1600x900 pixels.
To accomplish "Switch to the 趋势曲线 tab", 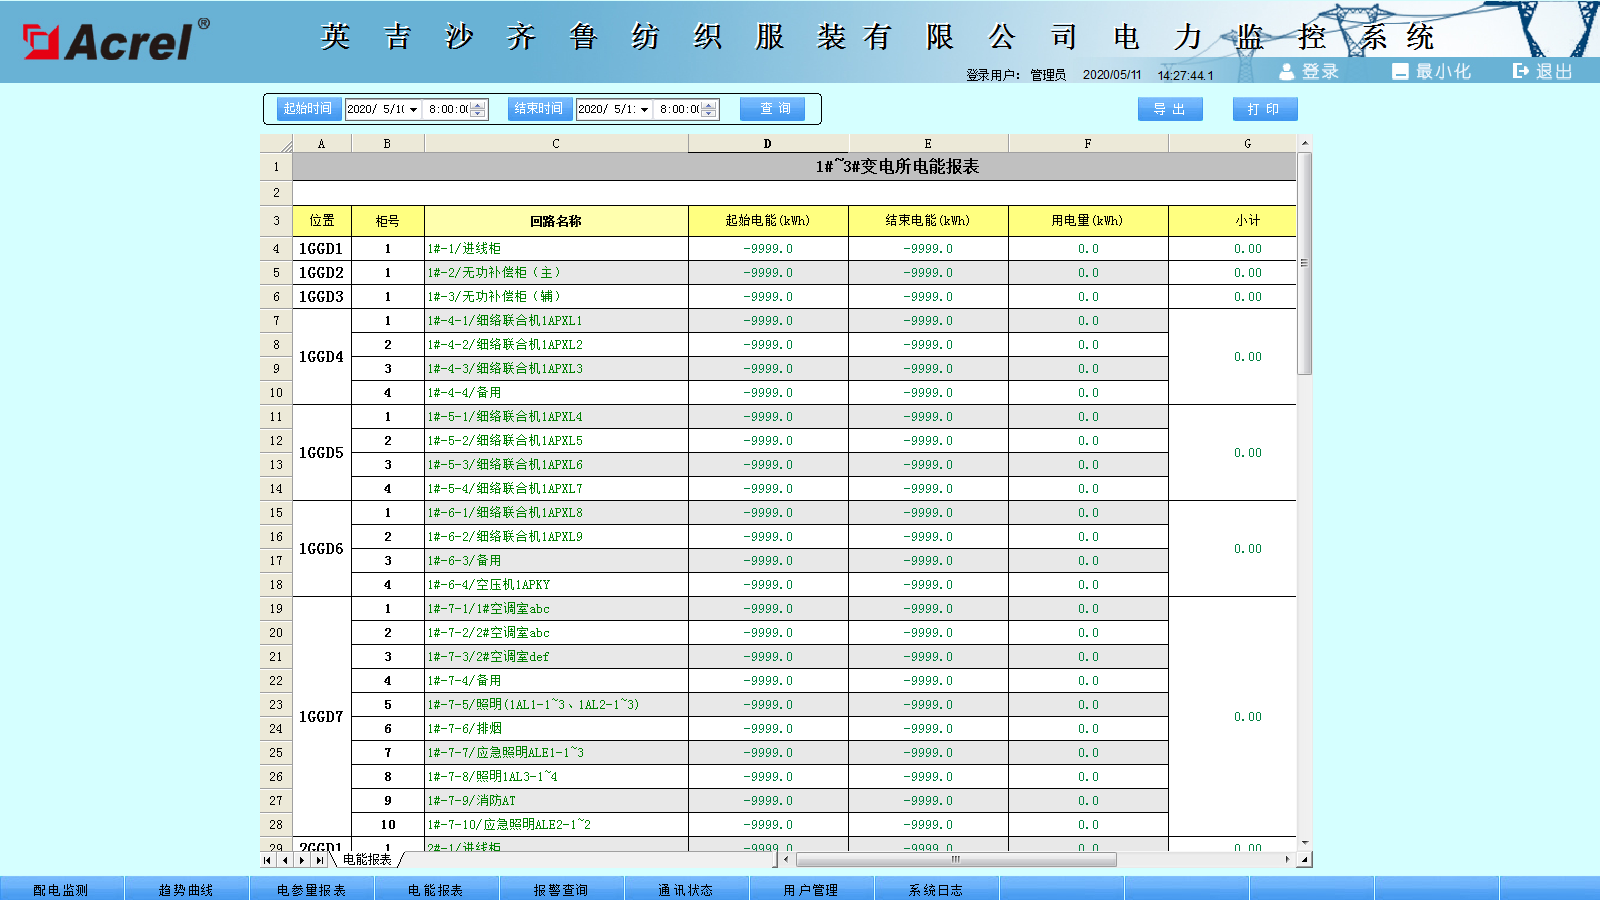I will 186,889.
